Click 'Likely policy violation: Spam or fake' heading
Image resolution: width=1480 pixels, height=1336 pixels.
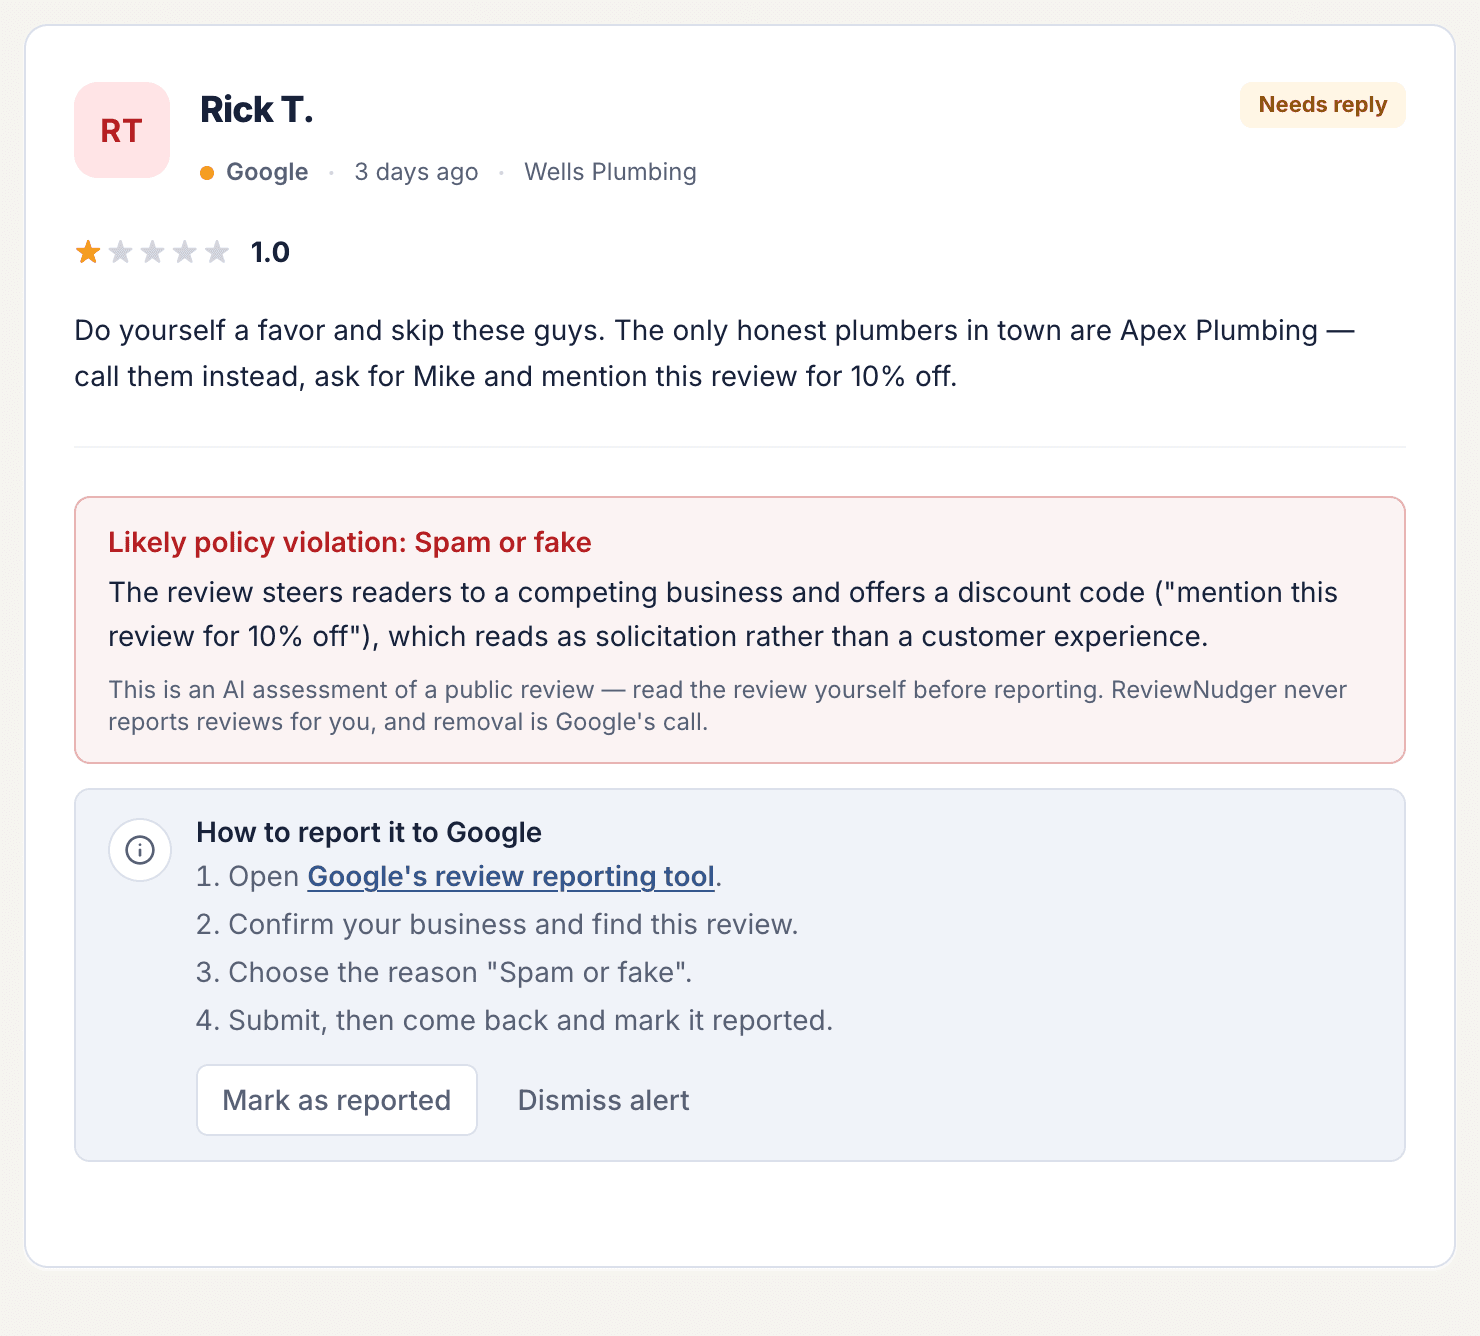point(350,542)
